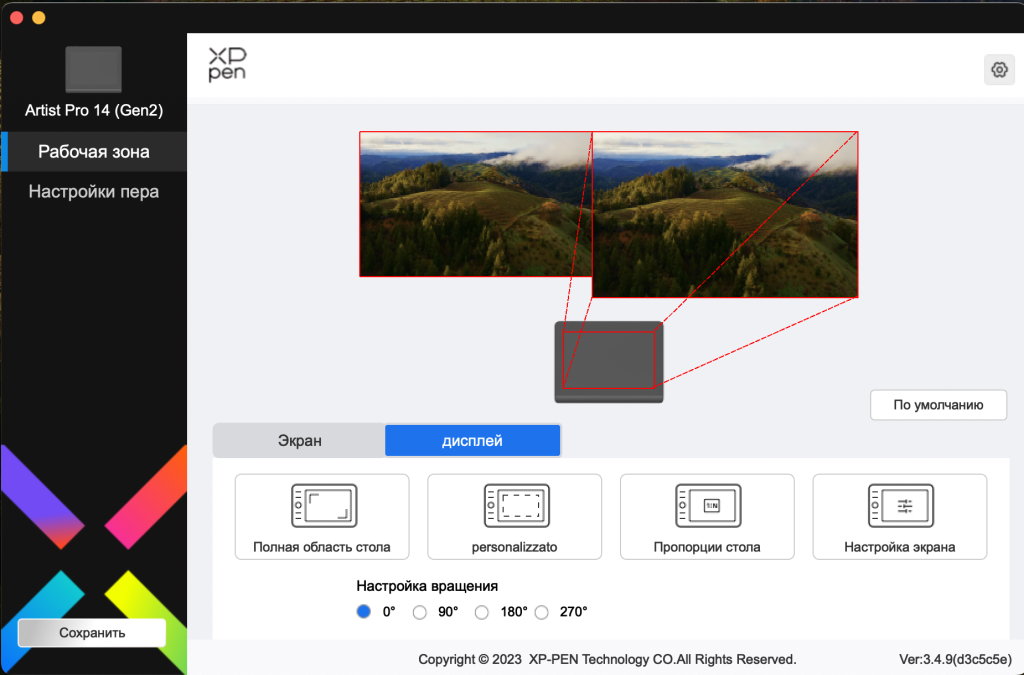Choose Полная область стола mode
1024x675 pixels.
(x=322, y=516)
